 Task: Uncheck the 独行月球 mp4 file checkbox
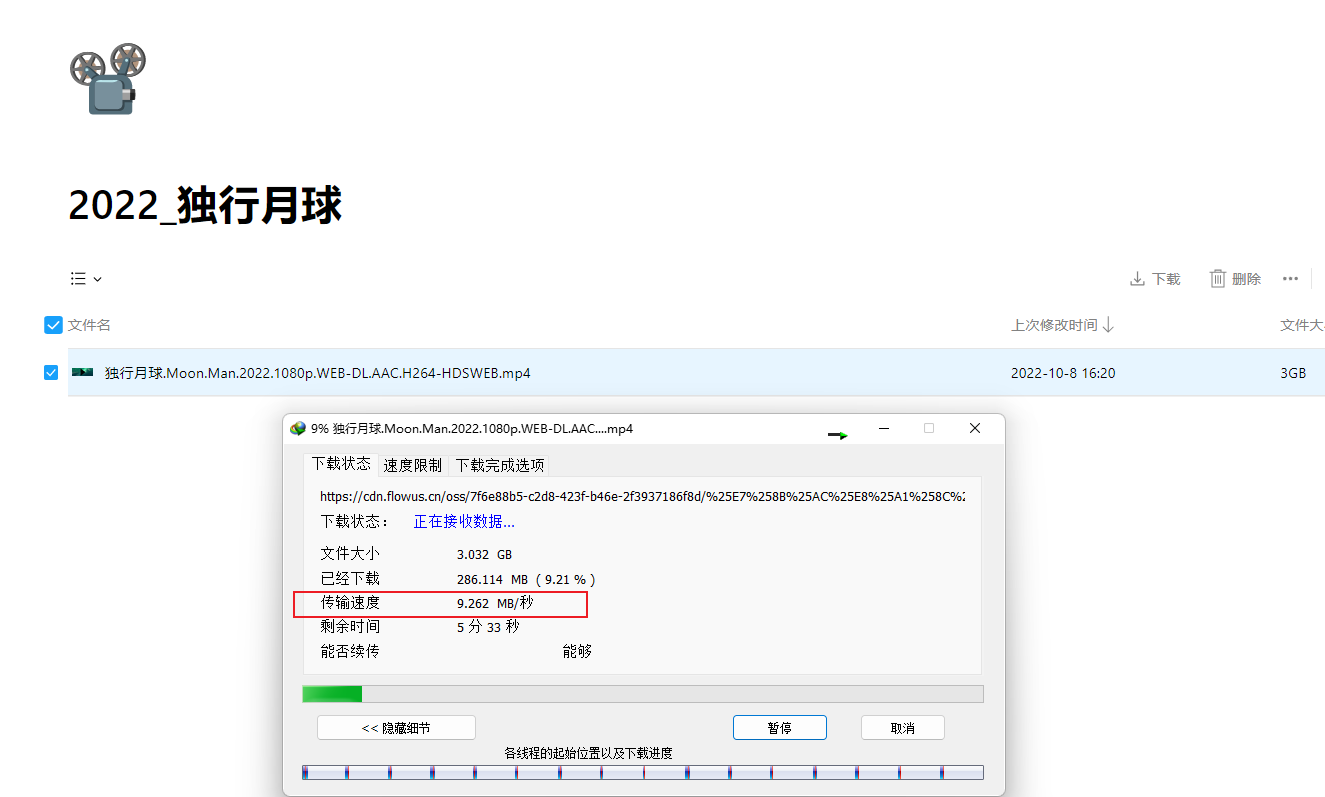click(51, 373)
